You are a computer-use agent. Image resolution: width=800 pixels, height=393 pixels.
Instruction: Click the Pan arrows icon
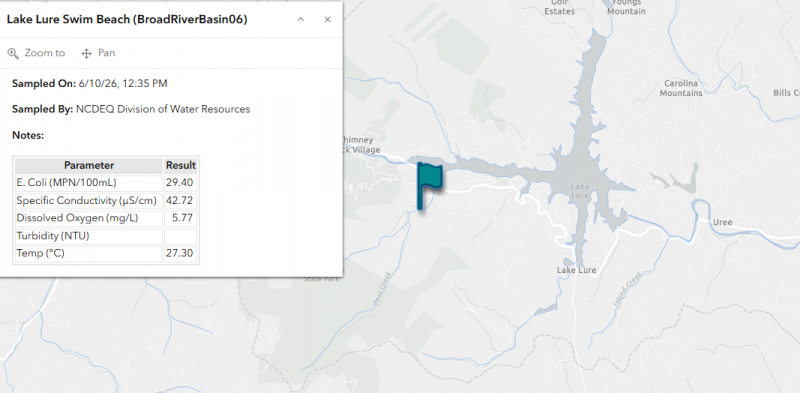[x=86, y=53]
